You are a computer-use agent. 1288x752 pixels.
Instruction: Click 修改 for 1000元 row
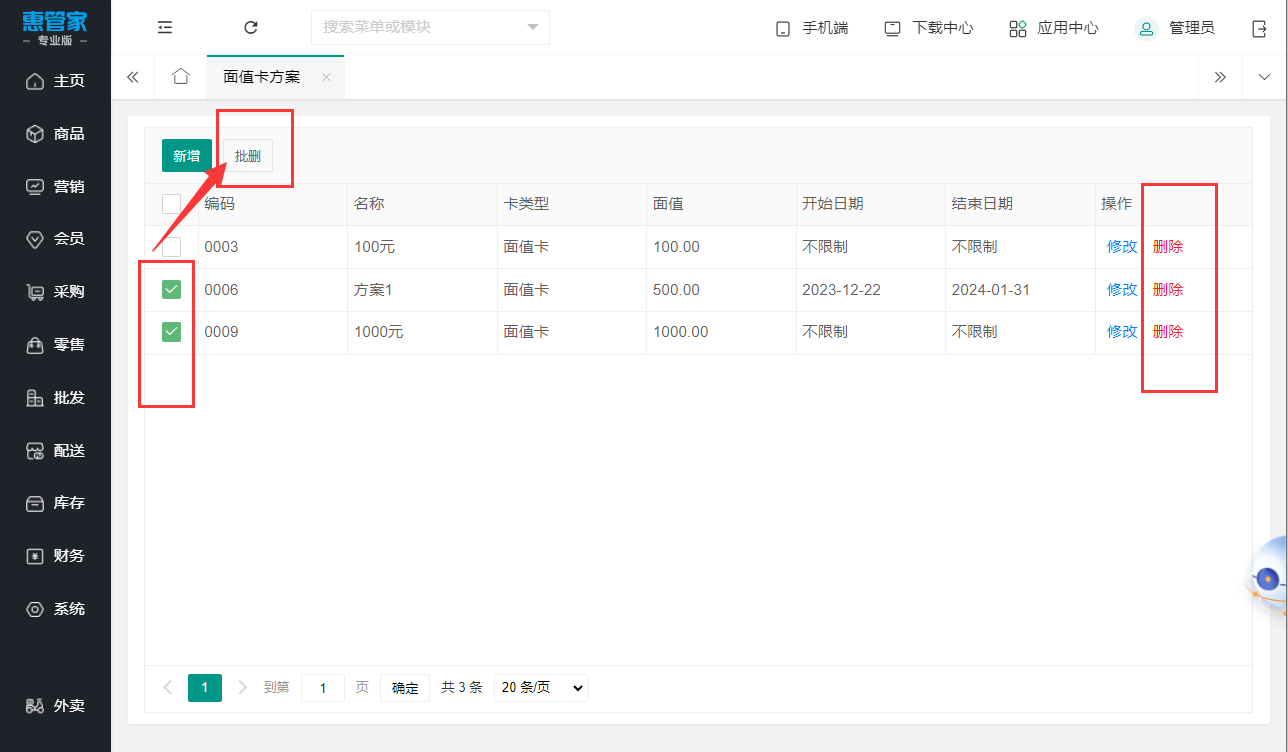1122,332
